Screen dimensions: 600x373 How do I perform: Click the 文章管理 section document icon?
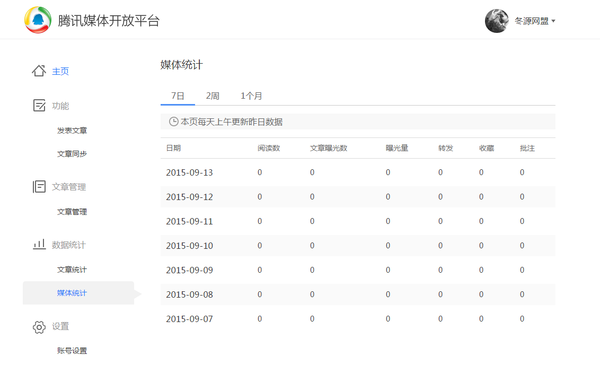[39, 187]
